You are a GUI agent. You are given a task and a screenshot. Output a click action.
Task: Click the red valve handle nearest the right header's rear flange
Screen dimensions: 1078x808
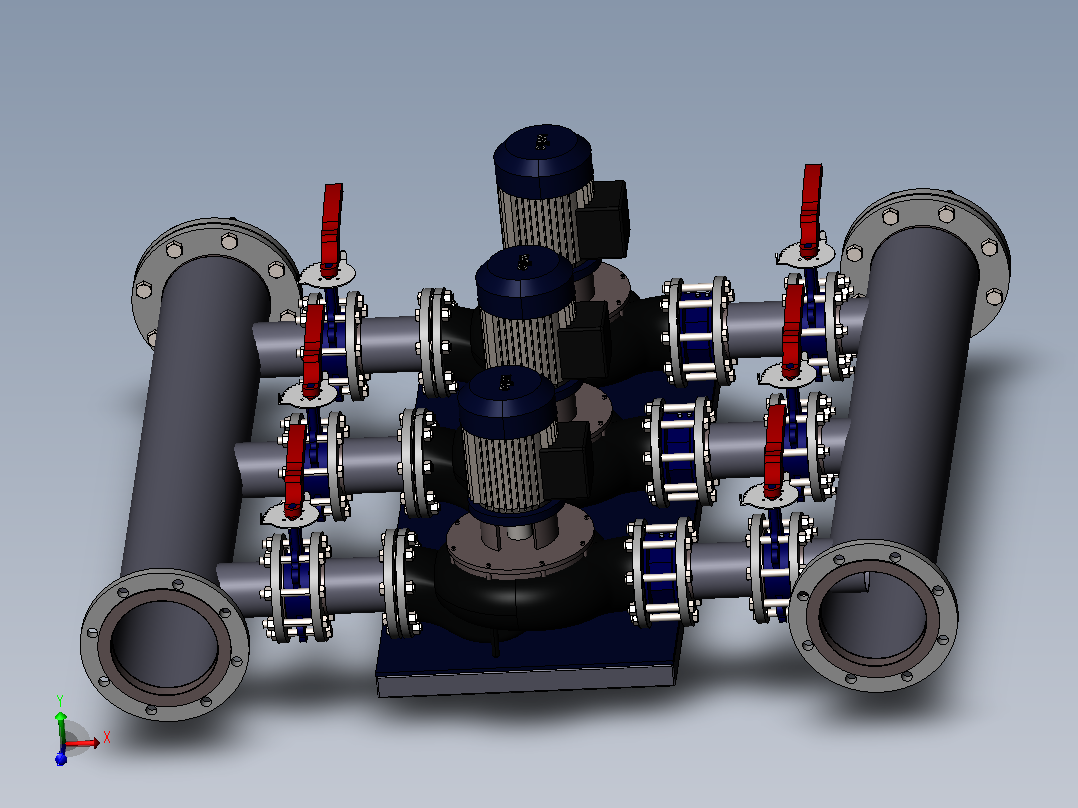pos(811,210)
